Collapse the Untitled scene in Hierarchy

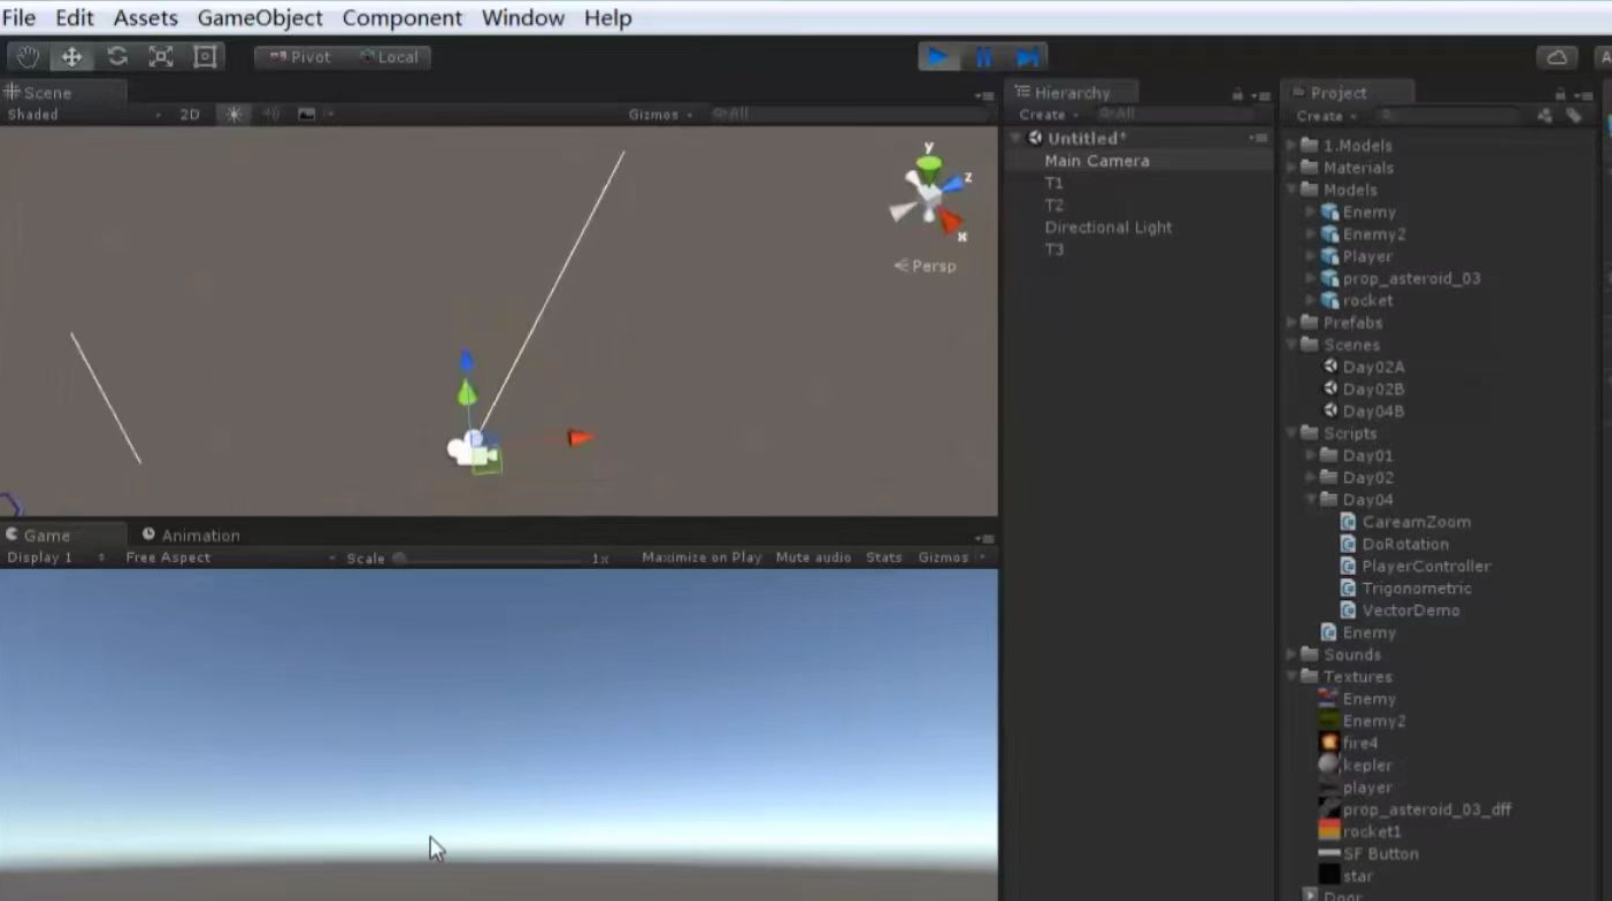pyautogui.click(x=1017, y=138)
